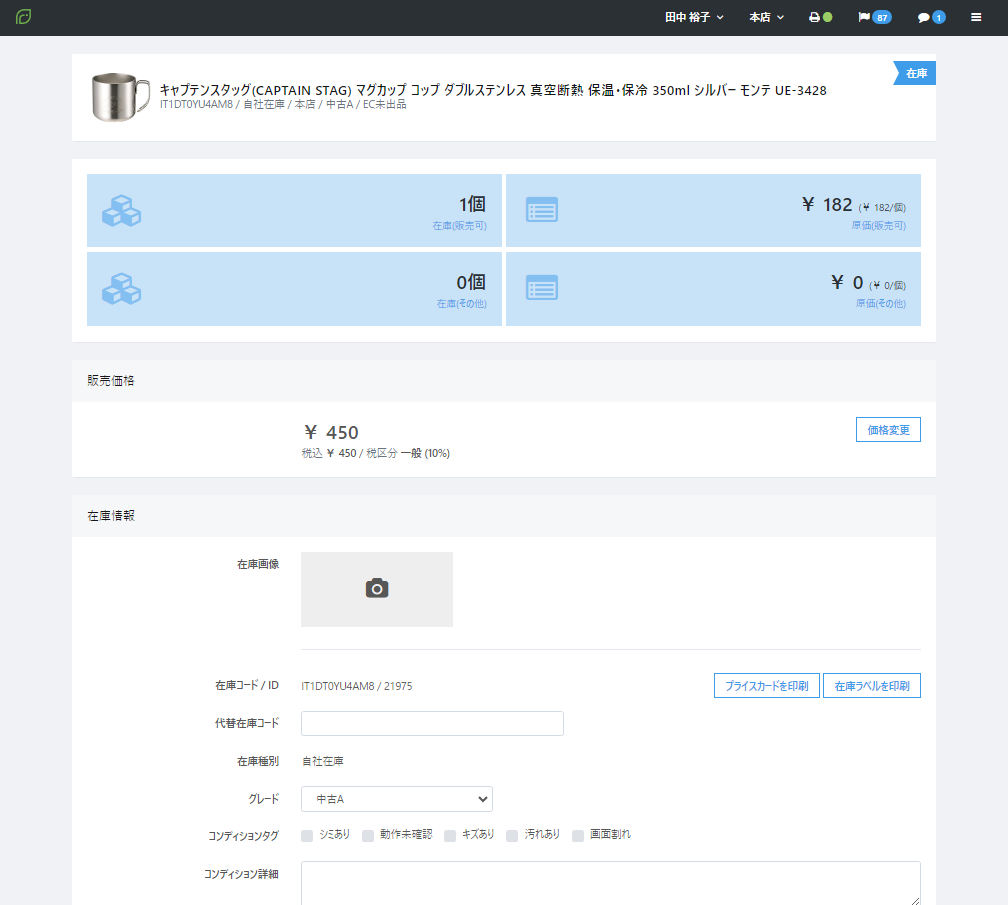Click the list icon for 原価(その他)
The width and height of the screenshot is (1008, 905).
click(x=542, y=288)
